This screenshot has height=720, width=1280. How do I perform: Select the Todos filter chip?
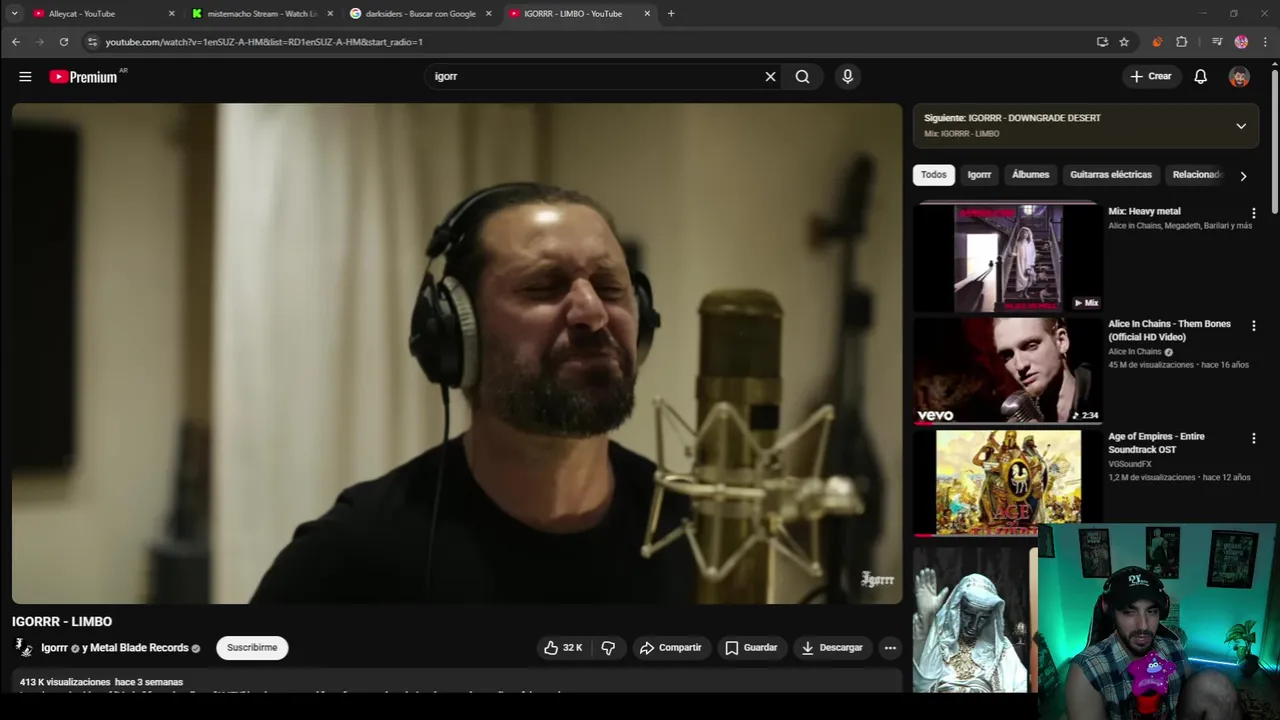coord(933,175)
